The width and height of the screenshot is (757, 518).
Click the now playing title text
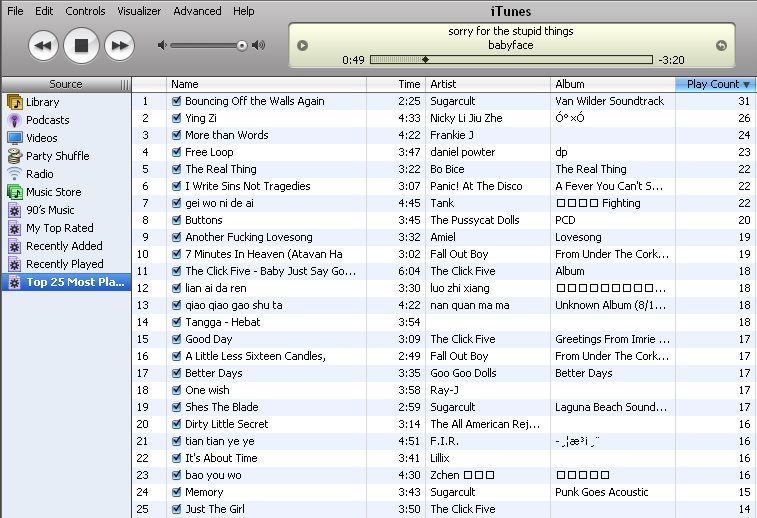pos(511,31)
